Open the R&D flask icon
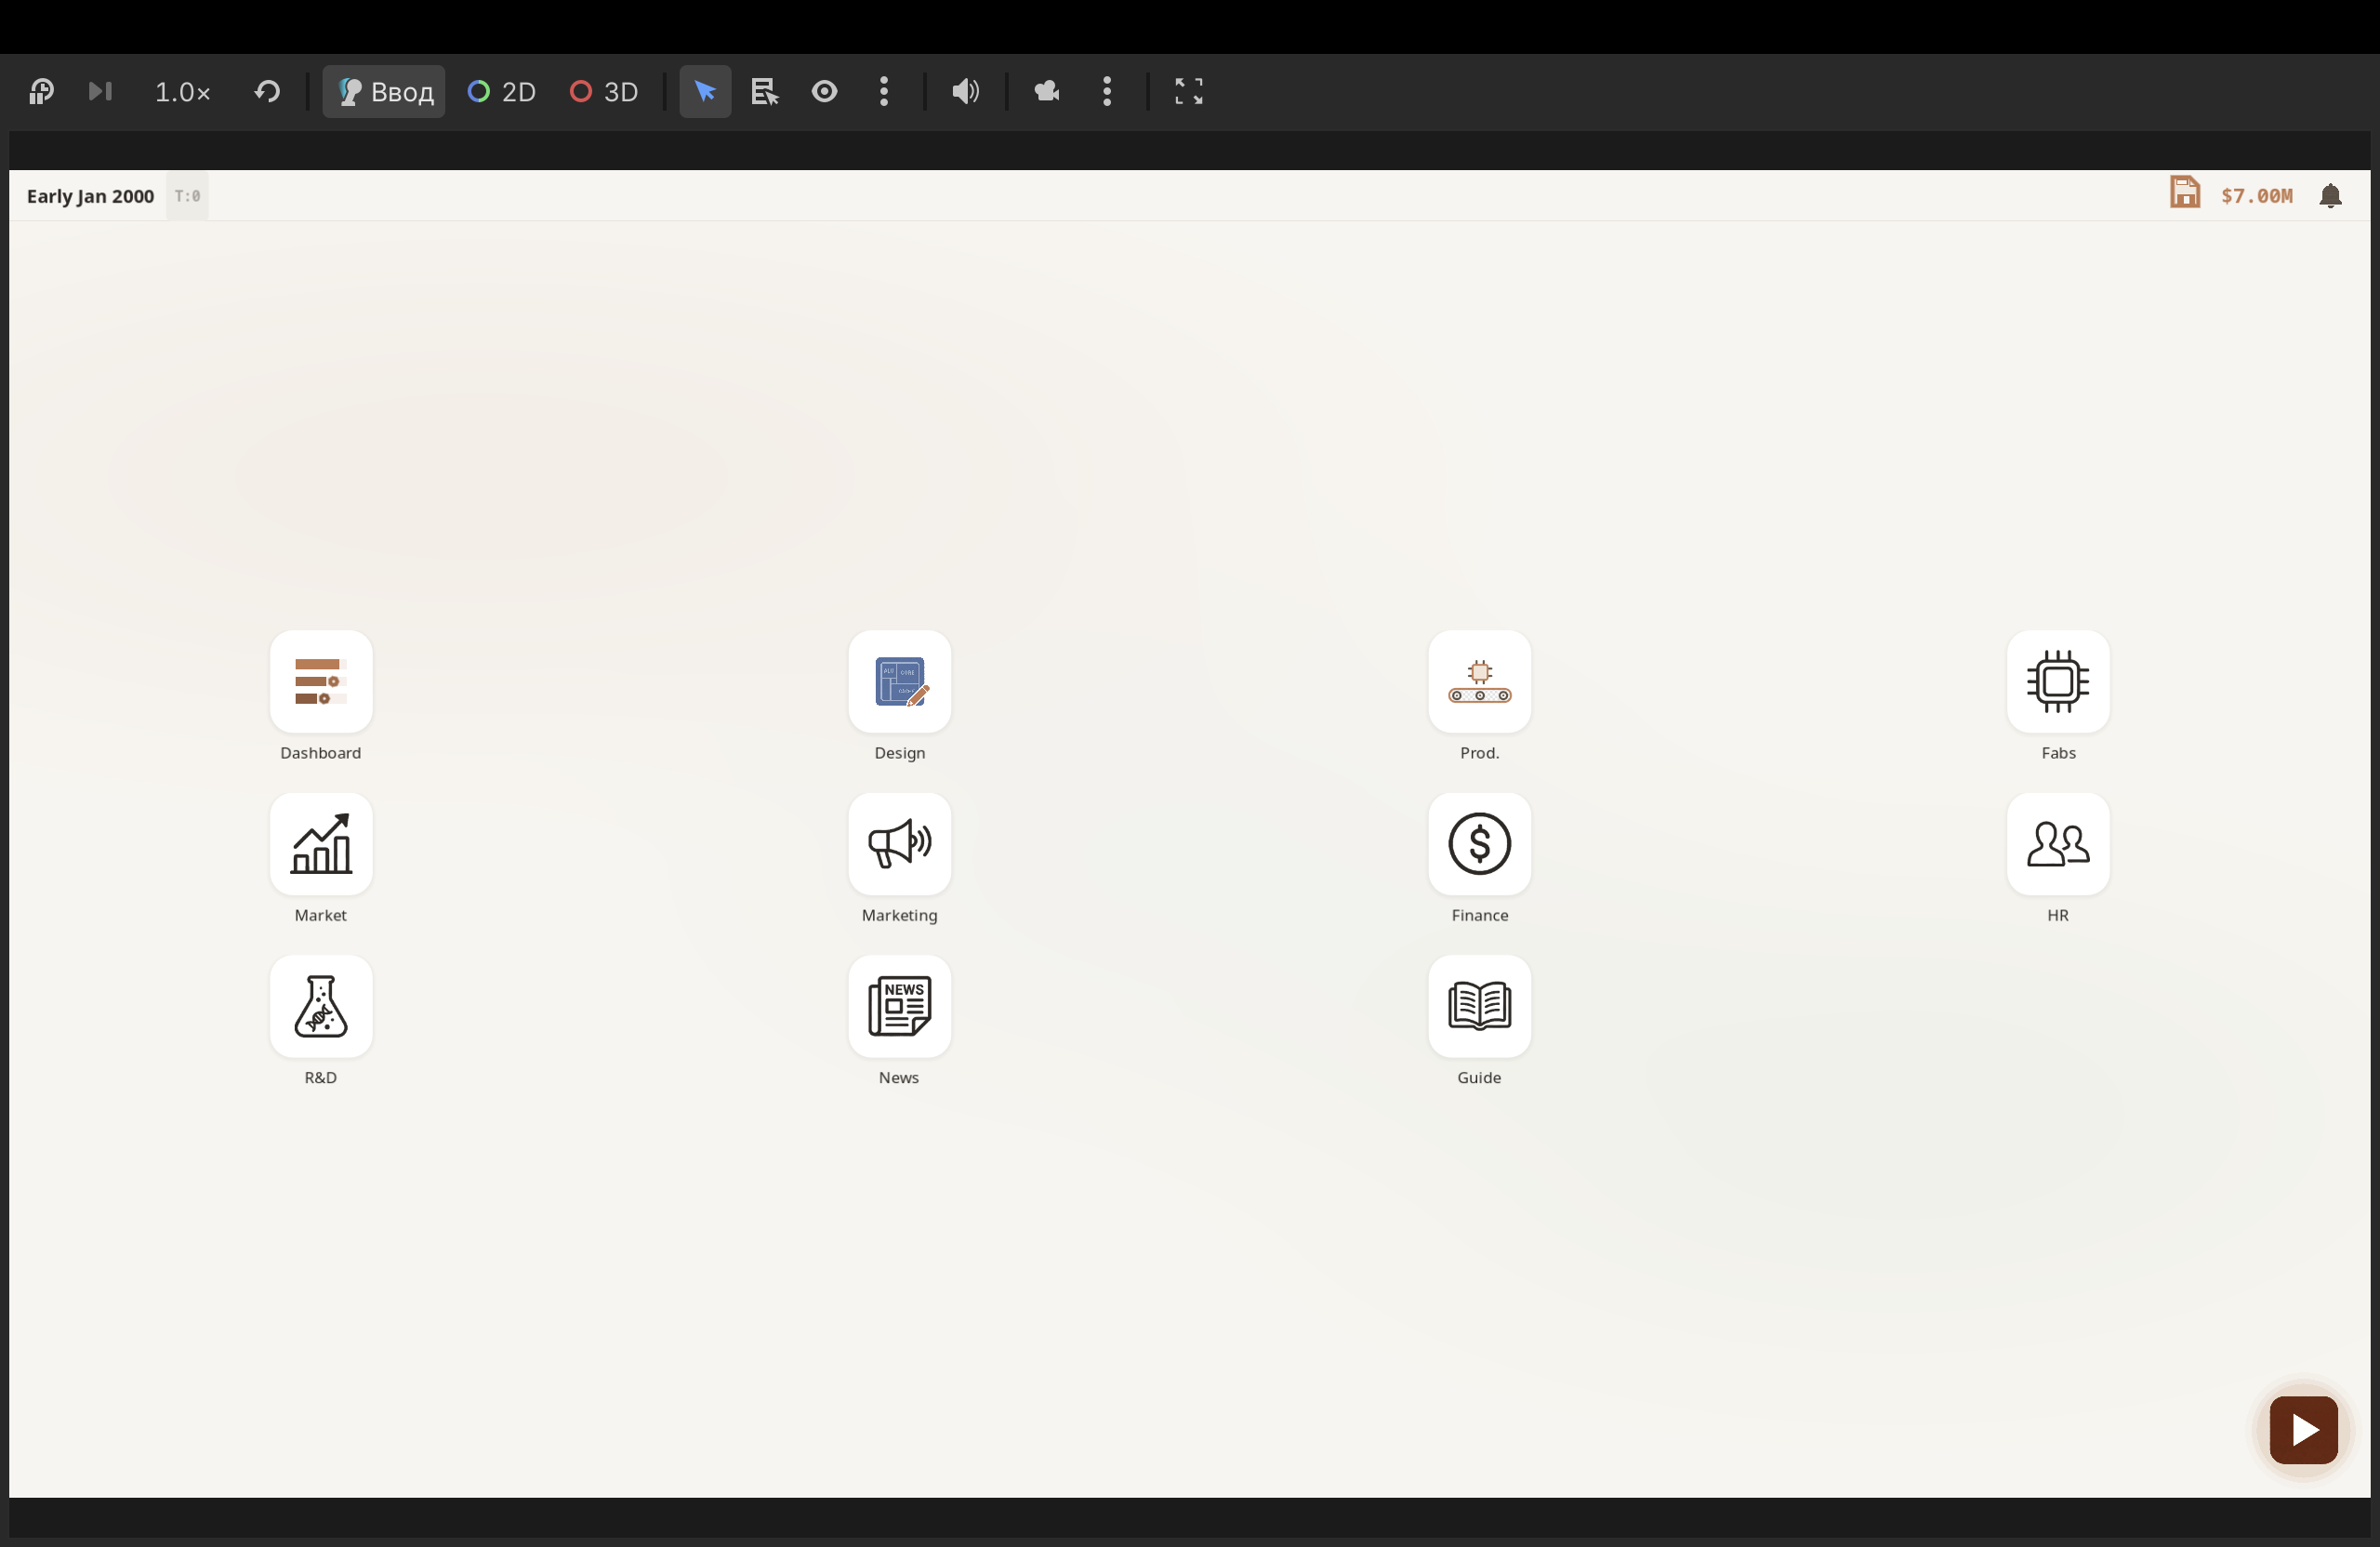2380x1547 pixels. coord(320,1005)
